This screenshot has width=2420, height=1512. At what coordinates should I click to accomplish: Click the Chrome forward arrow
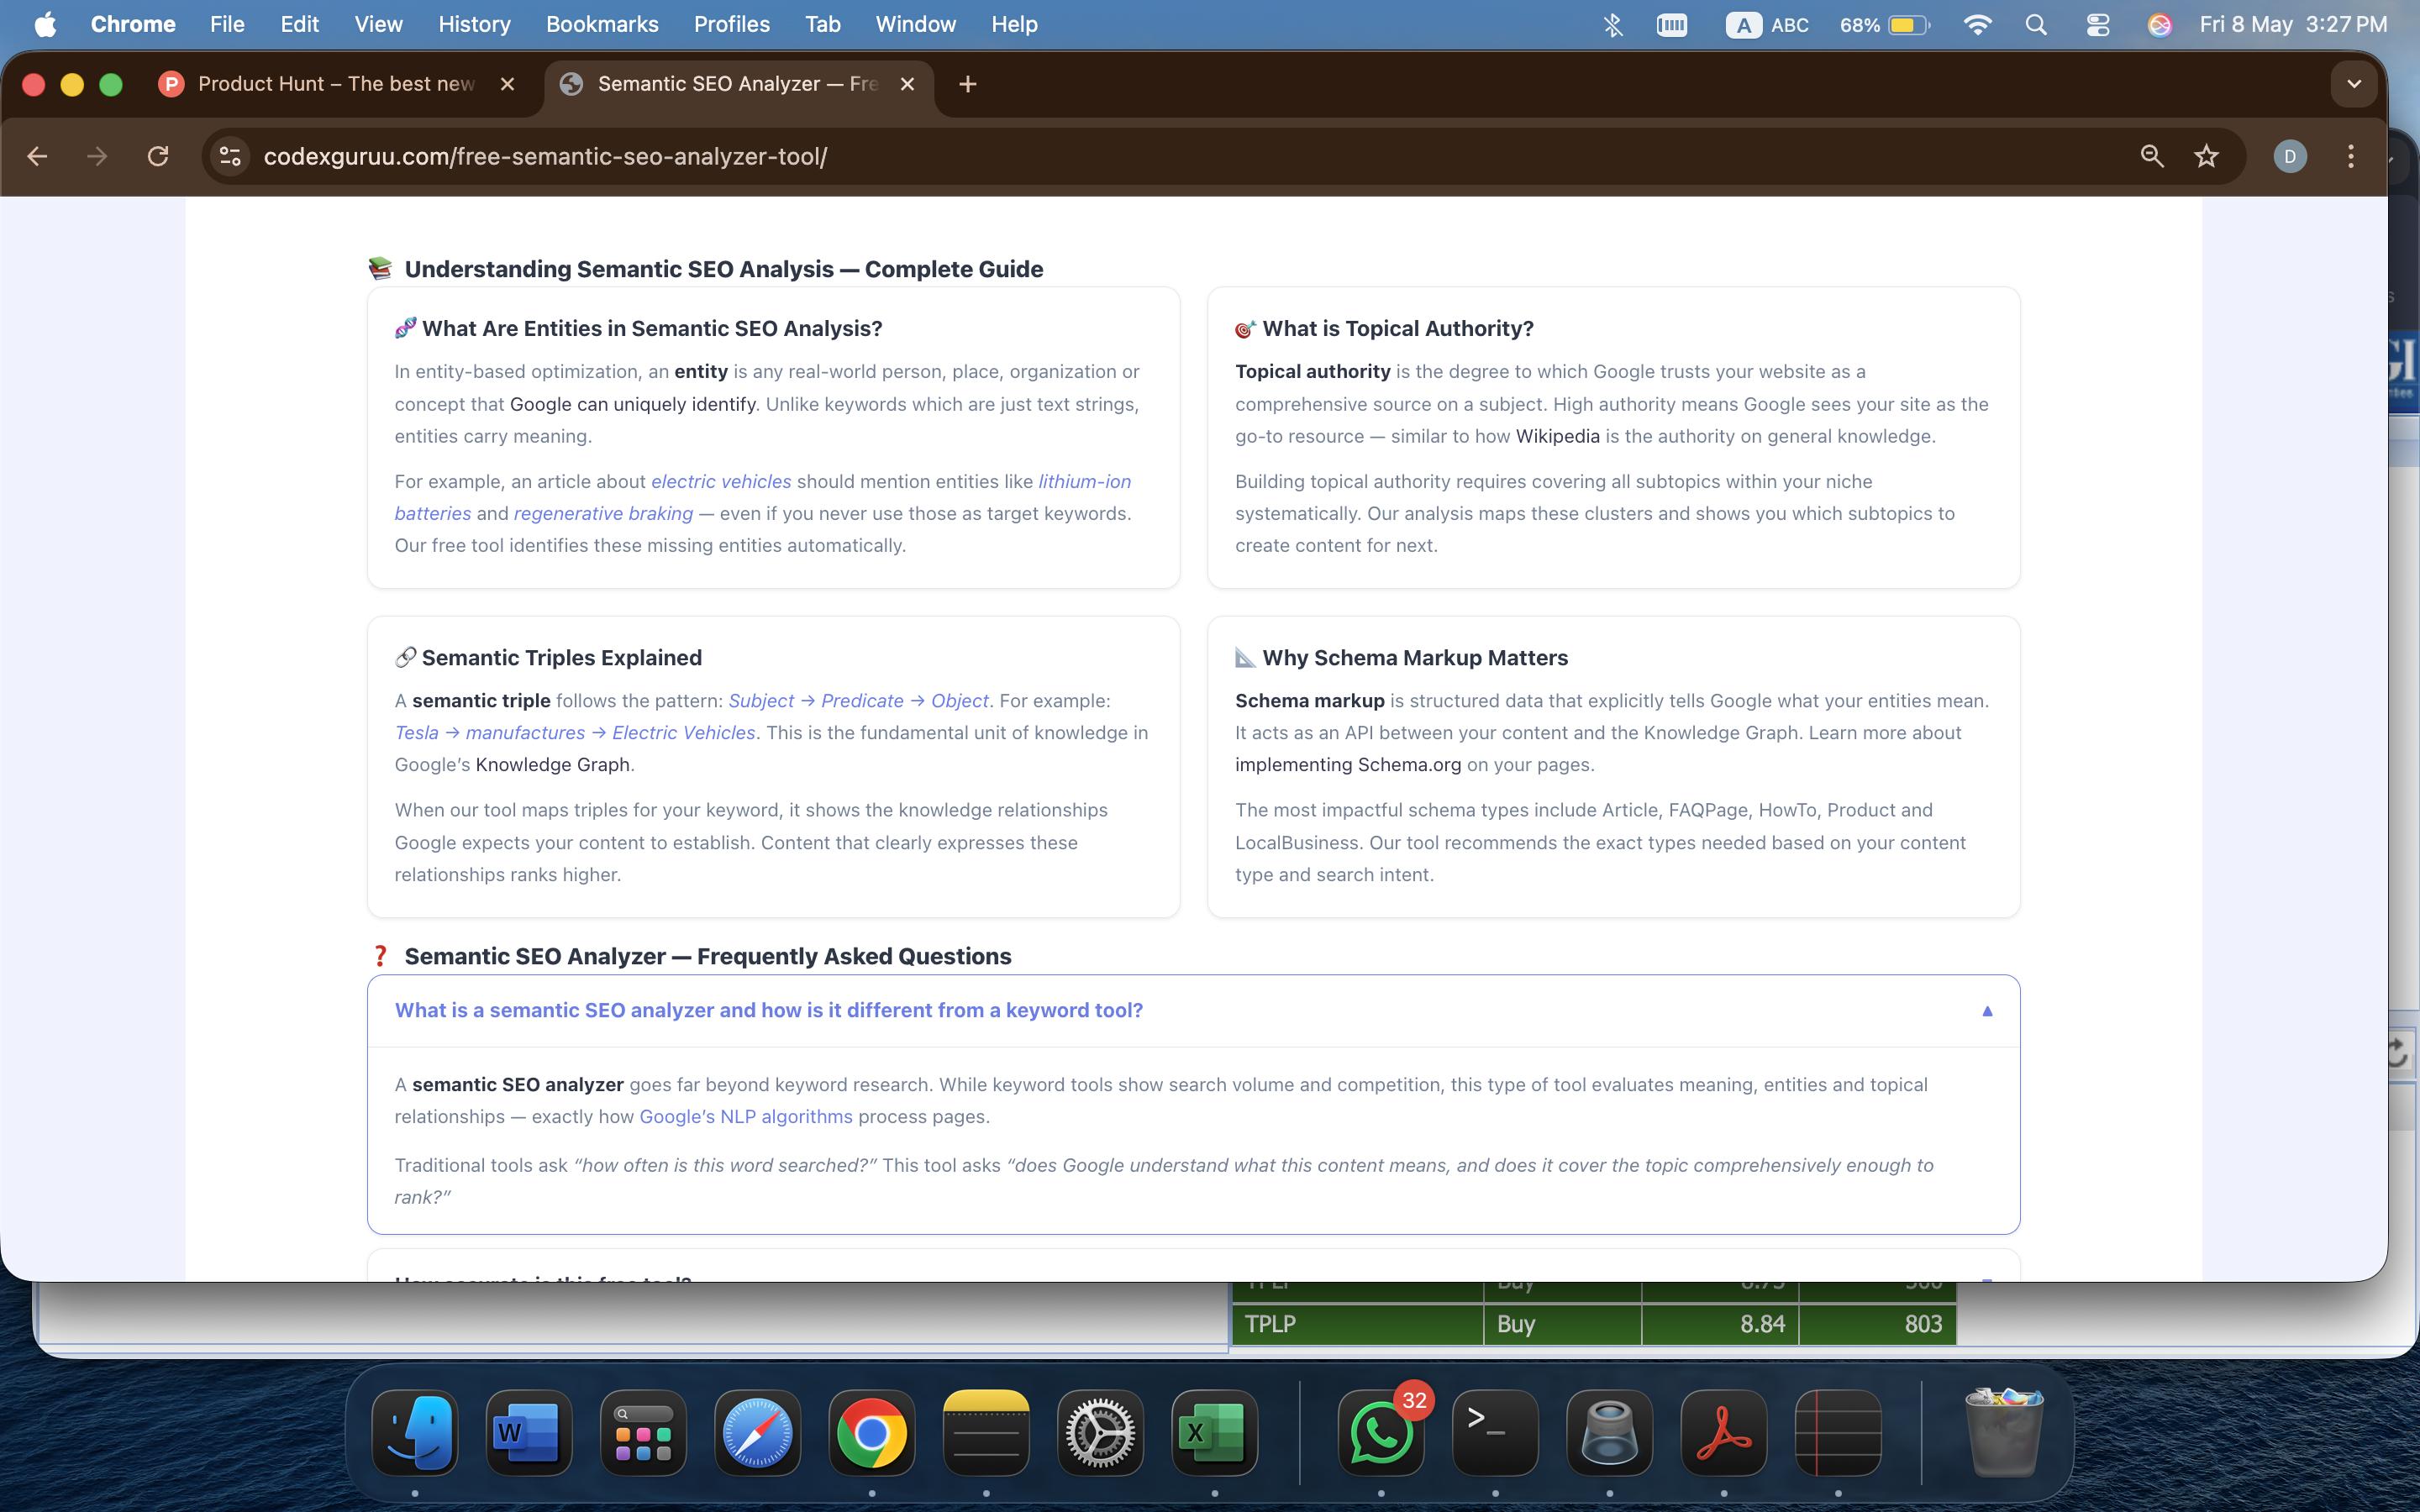pyautogui.click(x=97, y=156)
